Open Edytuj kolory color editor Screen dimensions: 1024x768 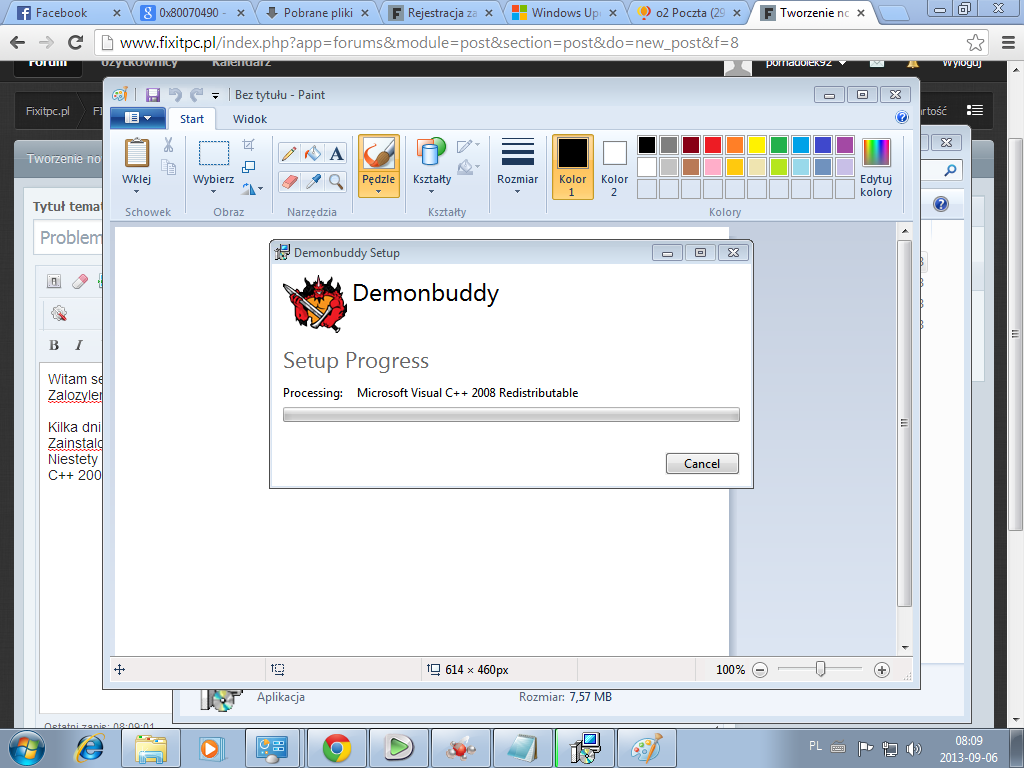[x=876, y=167]
